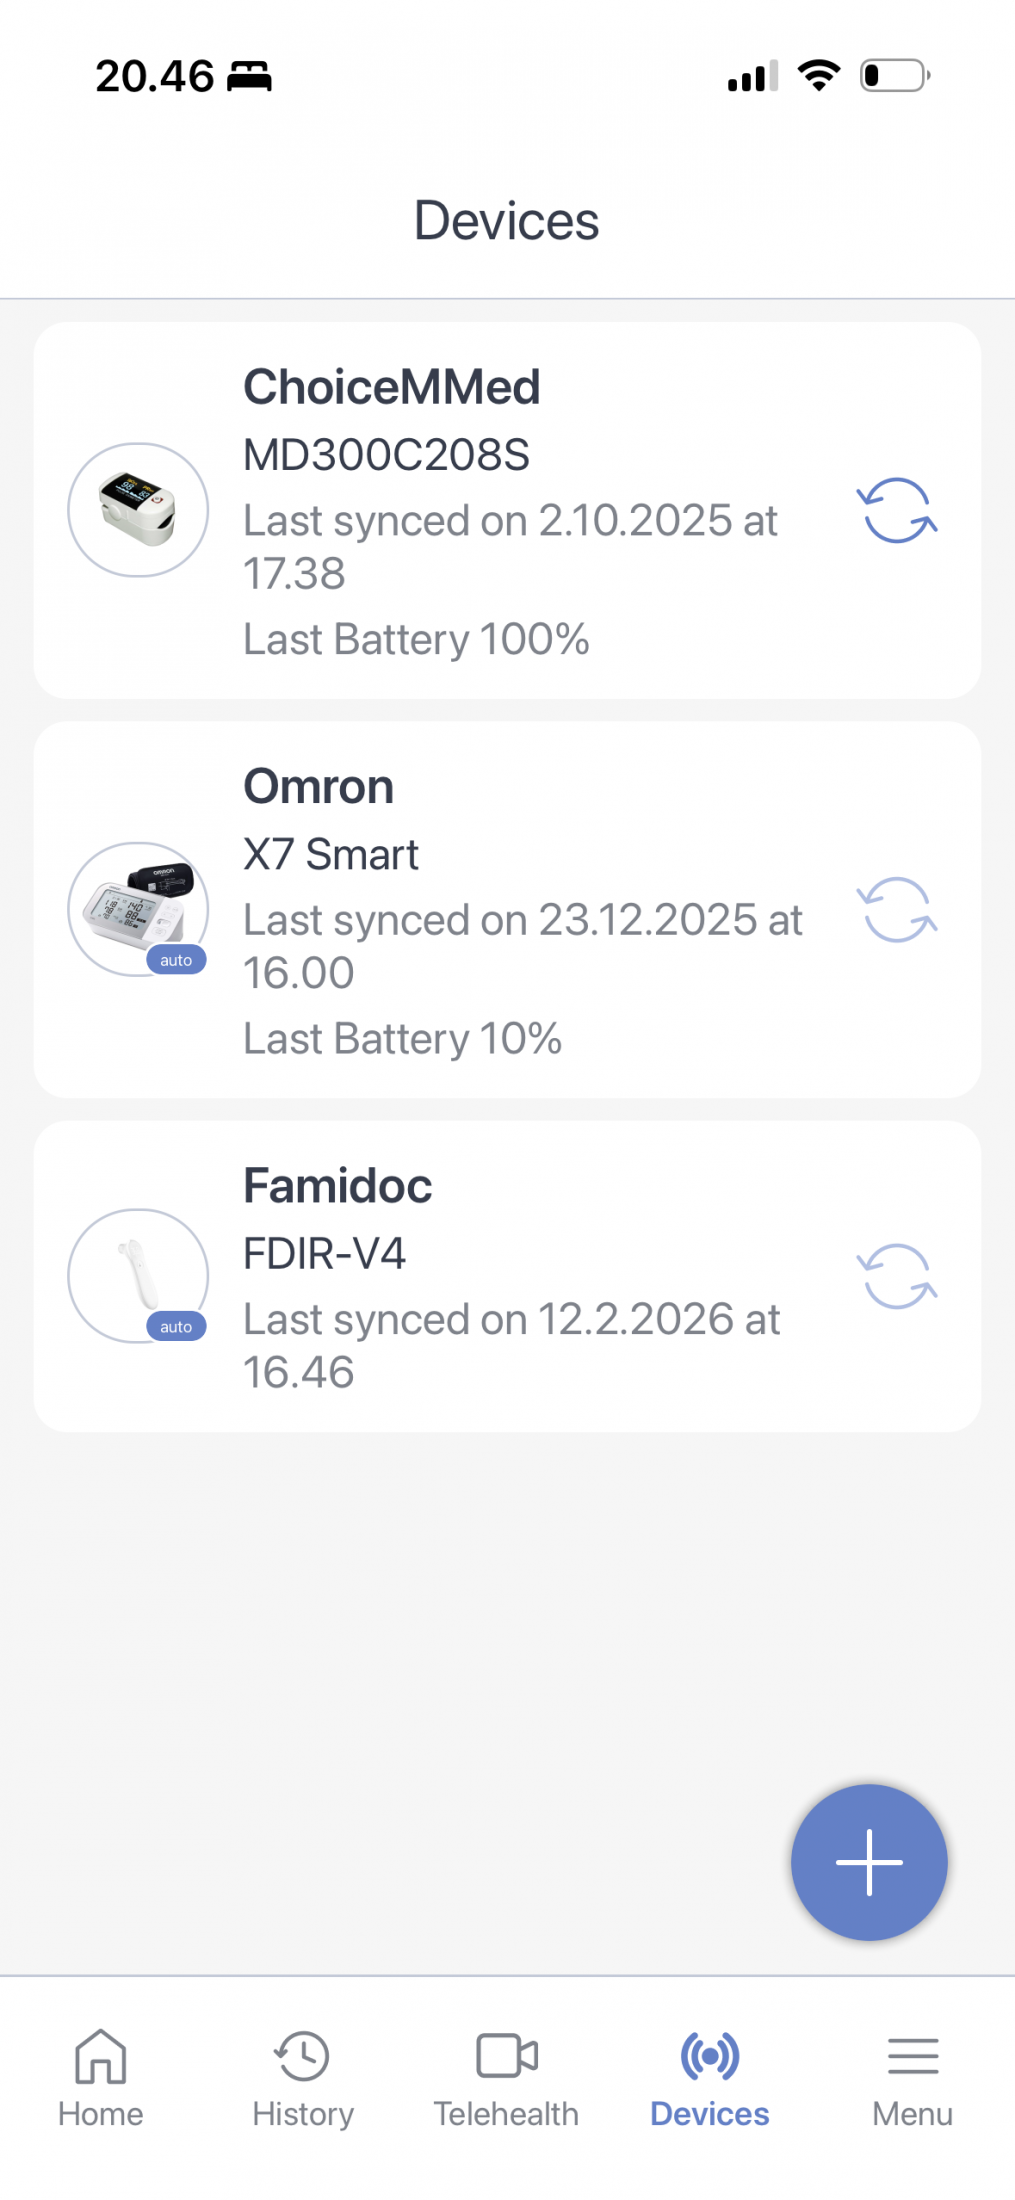This screenshot has height=2200, width=1015.
Task: Open the ChoiceMMed device name
Action: click(392, 387)
